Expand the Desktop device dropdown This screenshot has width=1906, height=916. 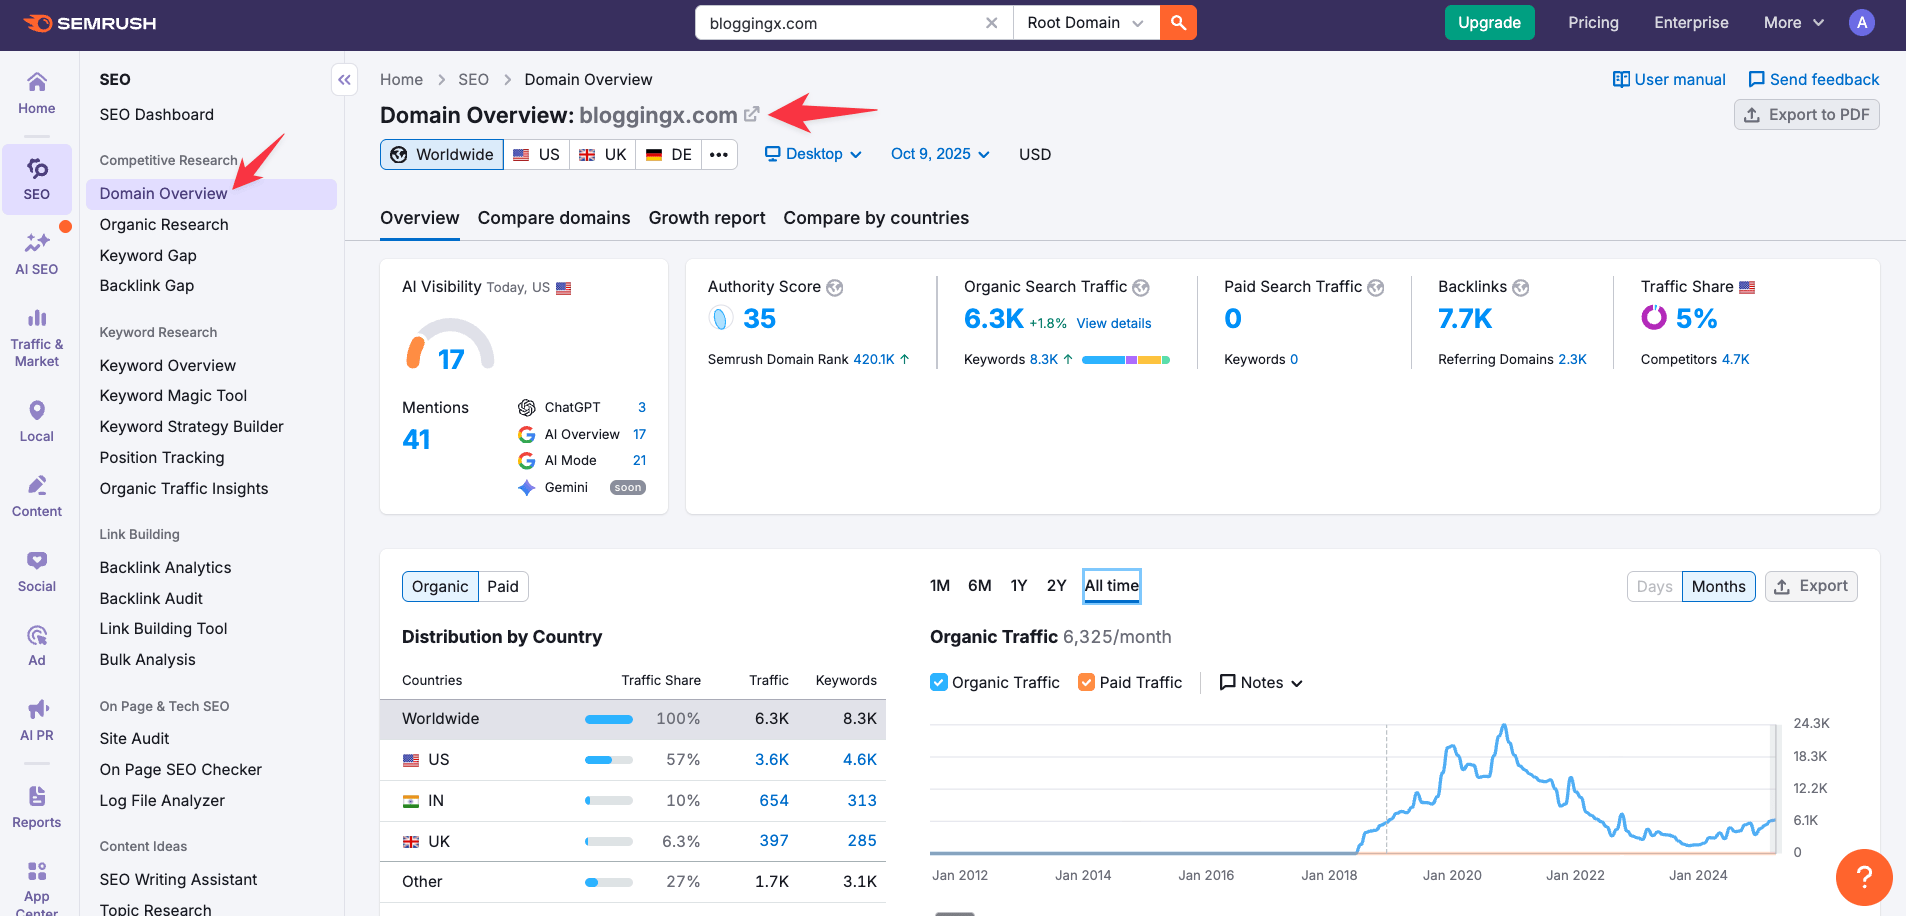tap(812, 154)
